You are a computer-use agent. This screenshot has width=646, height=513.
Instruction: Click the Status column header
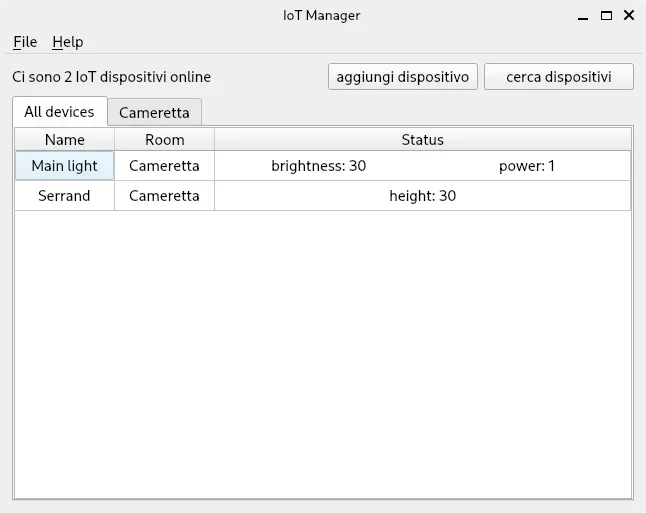422,140
